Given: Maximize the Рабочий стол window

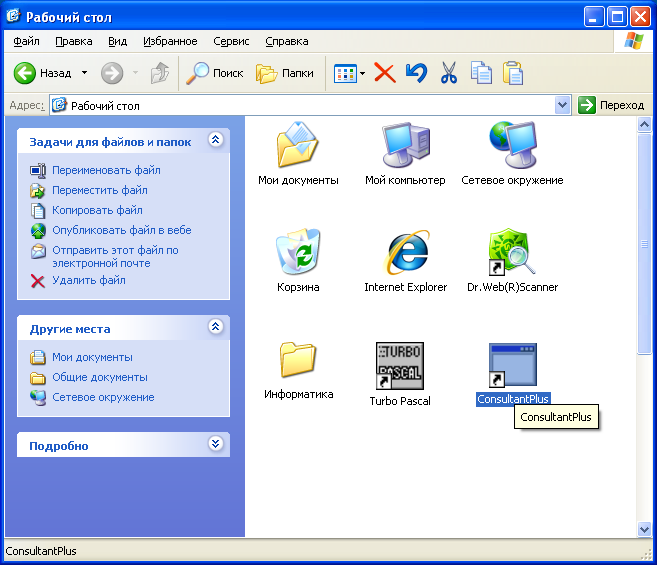Looking at the screenshot, I should click(x=617, y=17).
